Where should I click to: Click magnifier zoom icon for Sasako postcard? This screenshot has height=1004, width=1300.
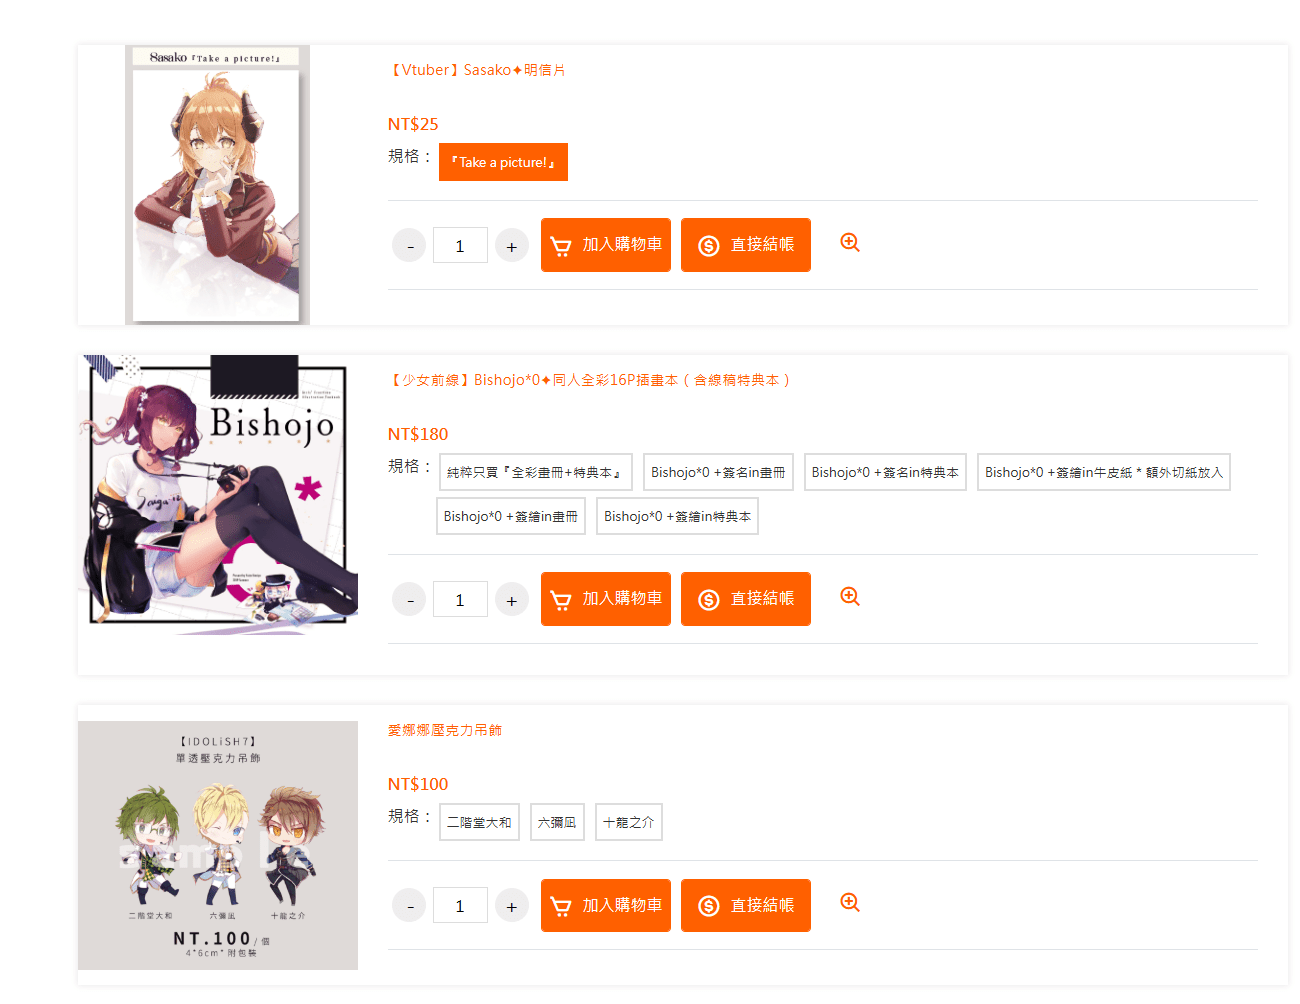[x=850, y=243]
